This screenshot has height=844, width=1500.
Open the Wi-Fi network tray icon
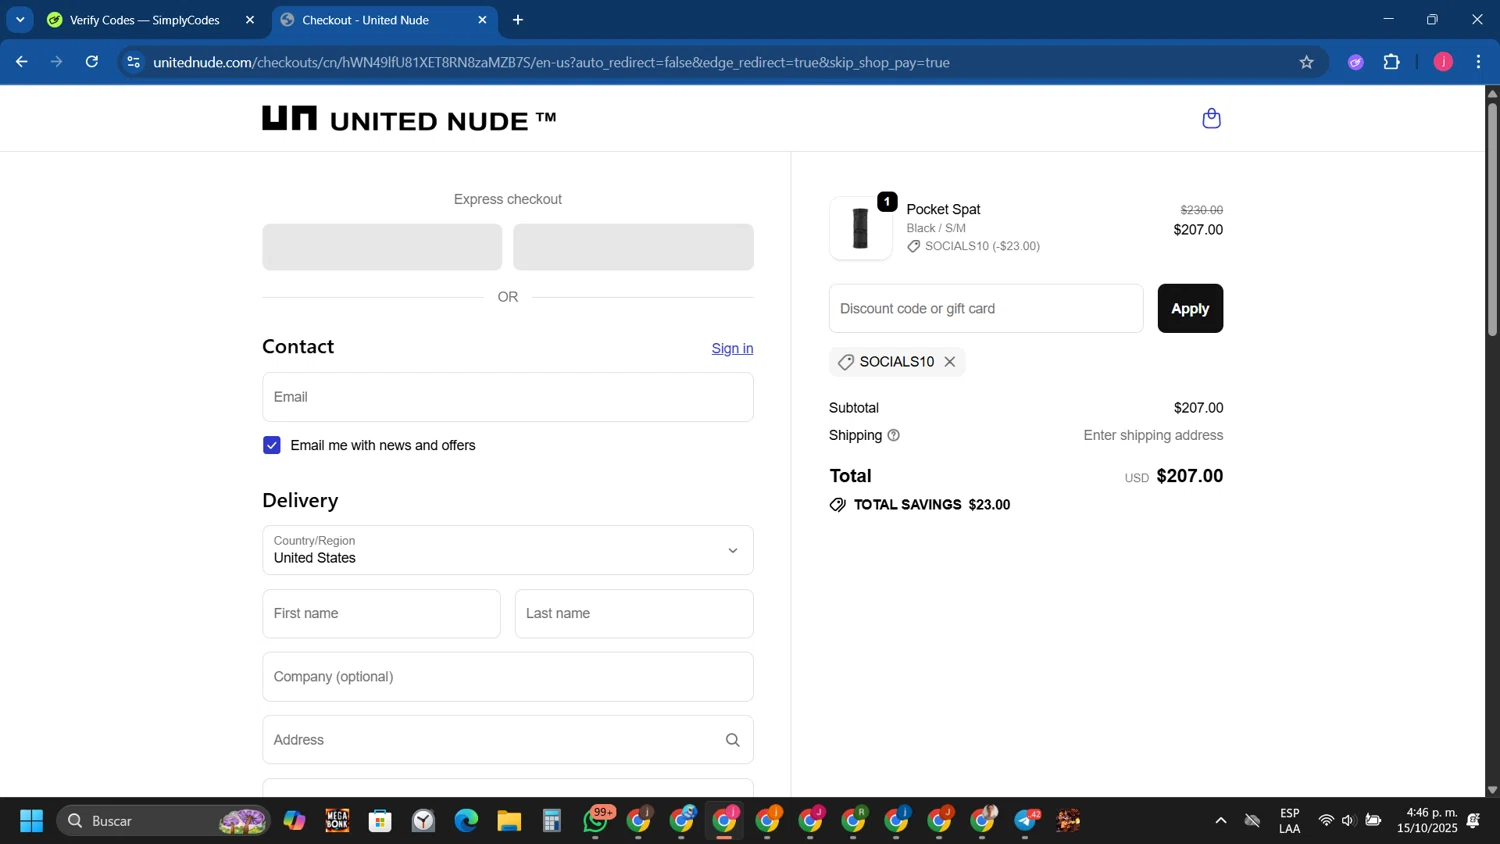pyautogui.click(x=1326, y=821)
